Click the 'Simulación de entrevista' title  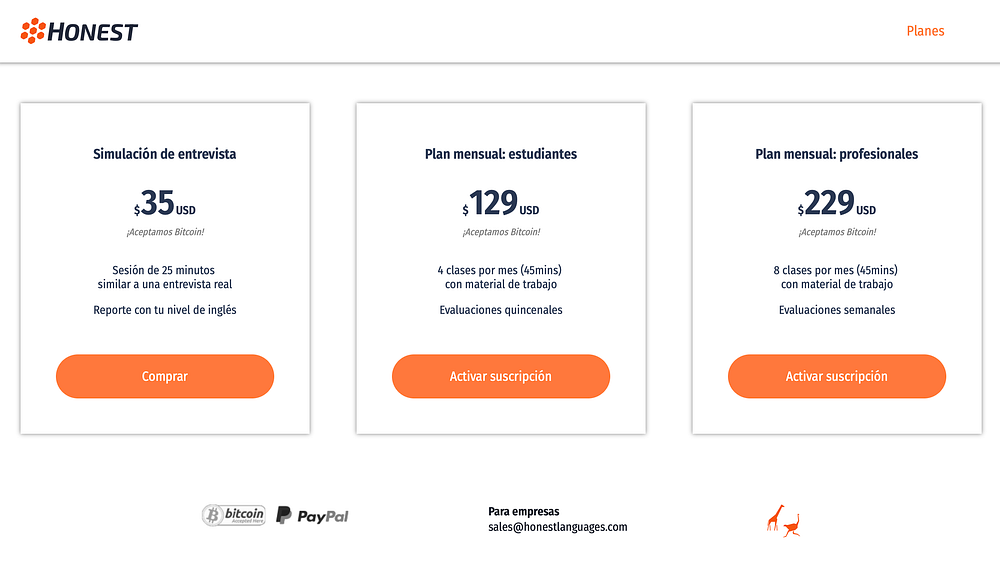pyautogui.click(x=165, y=154)
